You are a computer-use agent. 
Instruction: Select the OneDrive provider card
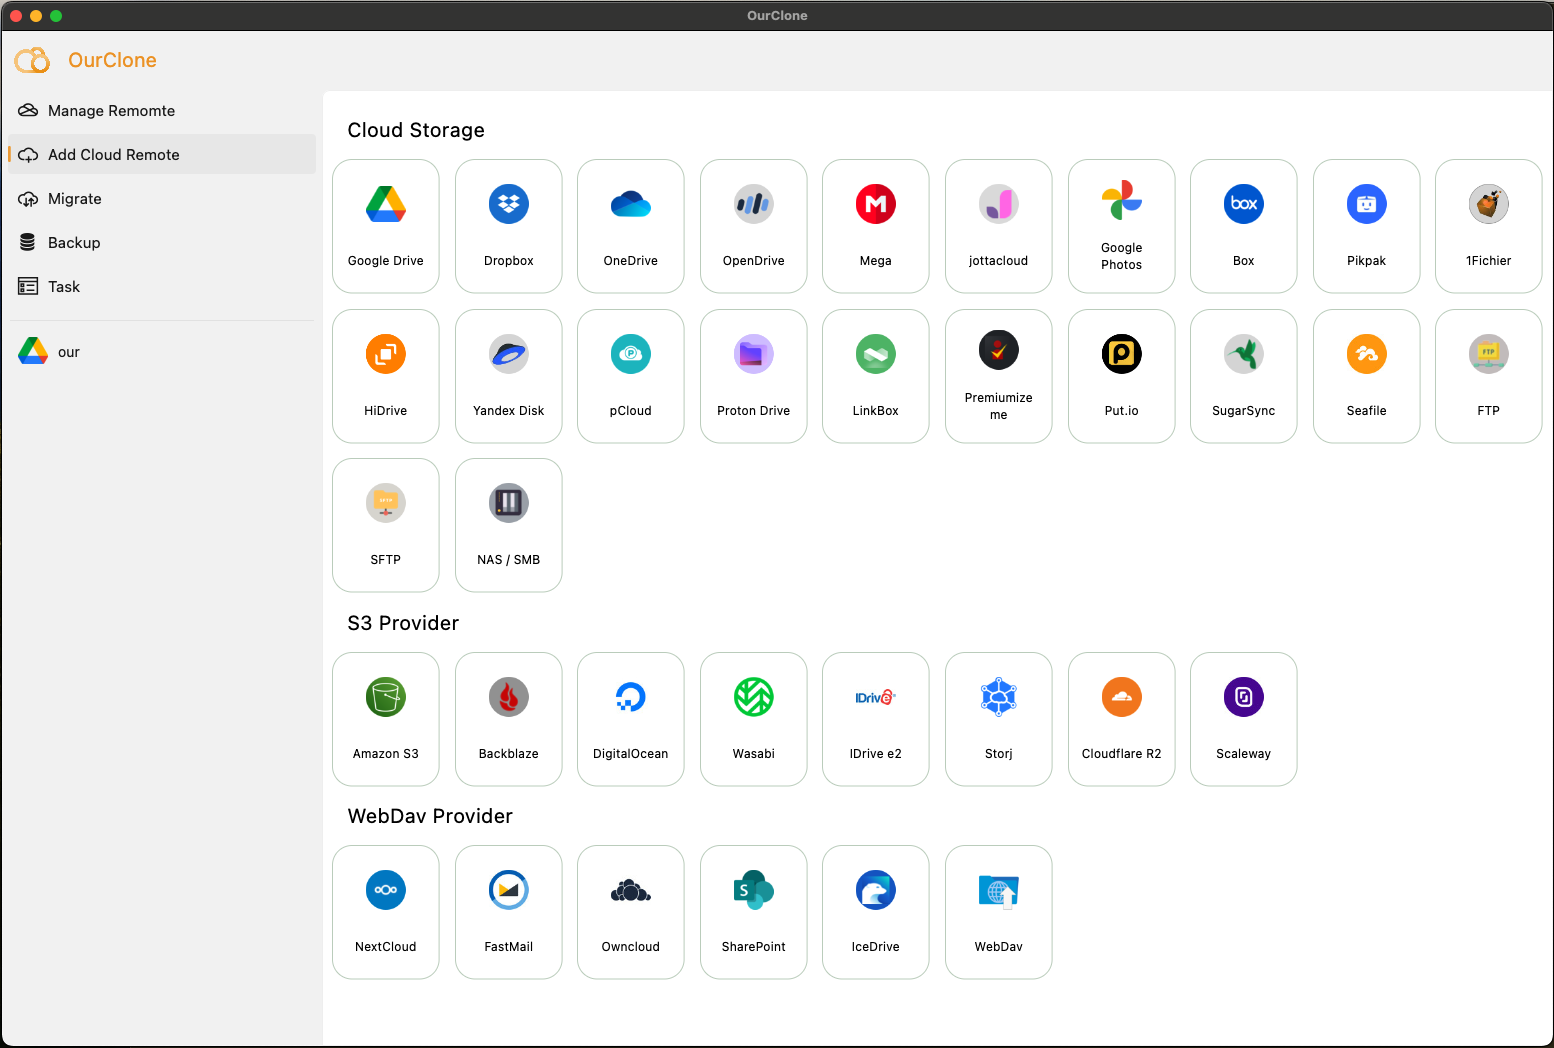631,226
